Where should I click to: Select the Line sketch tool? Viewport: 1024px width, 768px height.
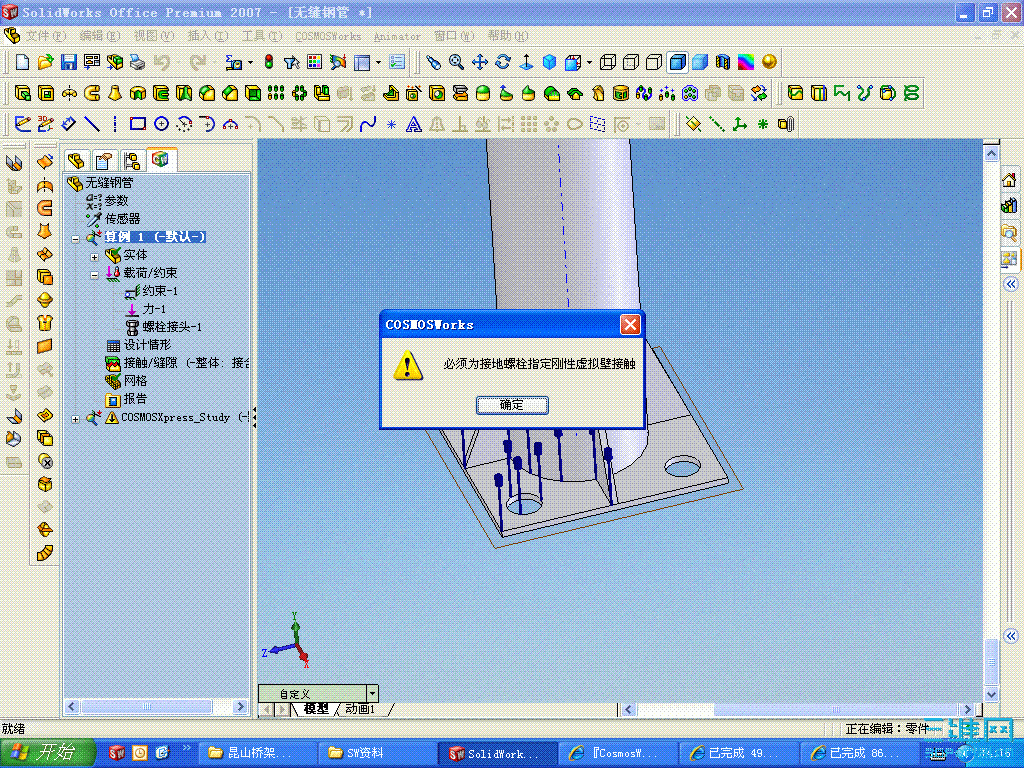point(91,124)
